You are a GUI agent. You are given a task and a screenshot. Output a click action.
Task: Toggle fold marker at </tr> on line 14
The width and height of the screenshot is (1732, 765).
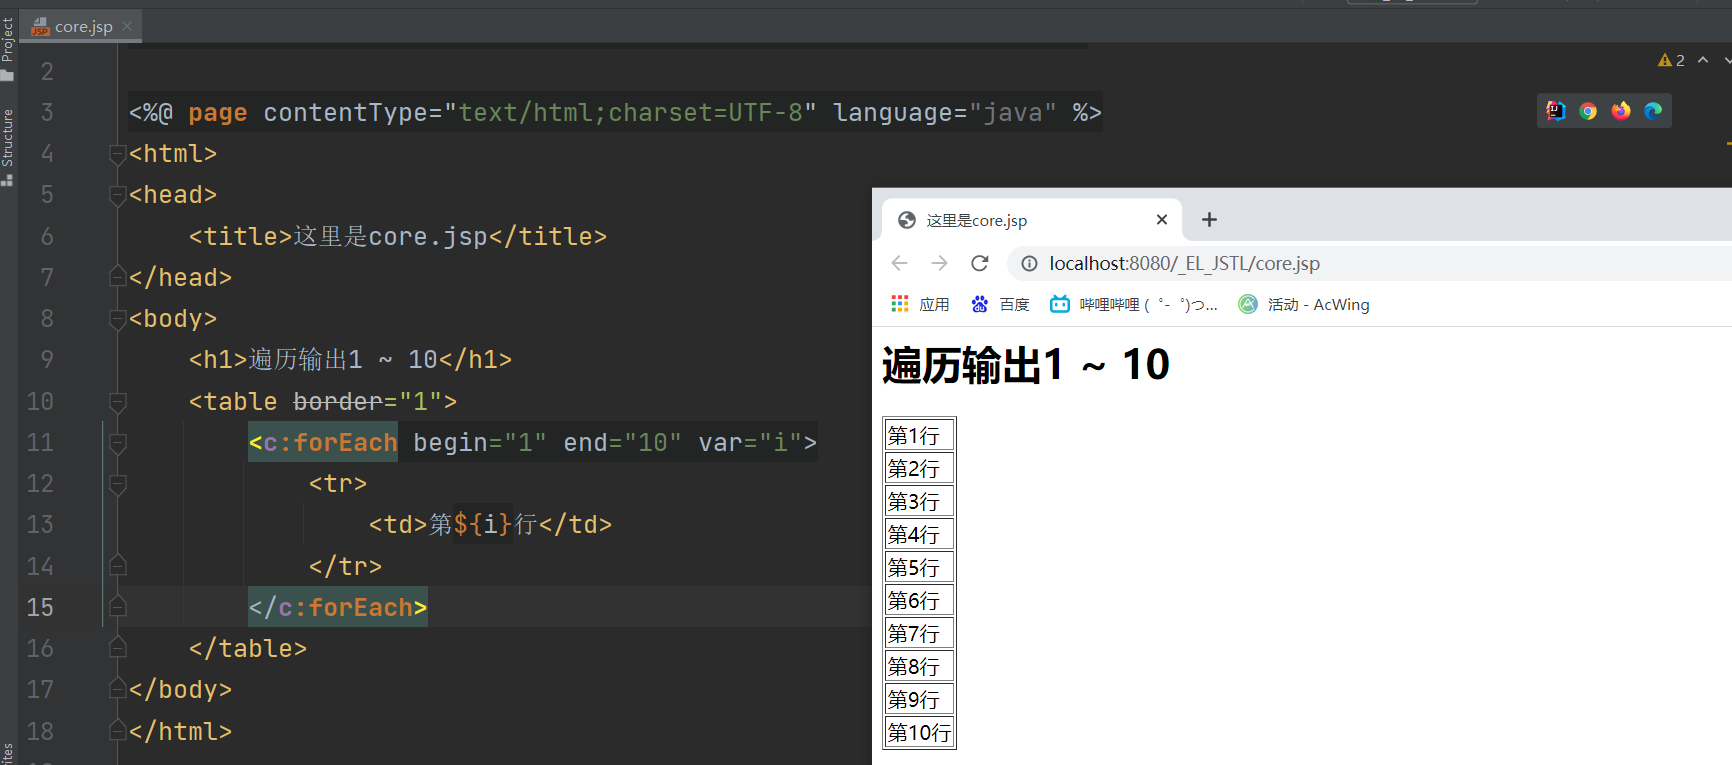tap(117, 566)
